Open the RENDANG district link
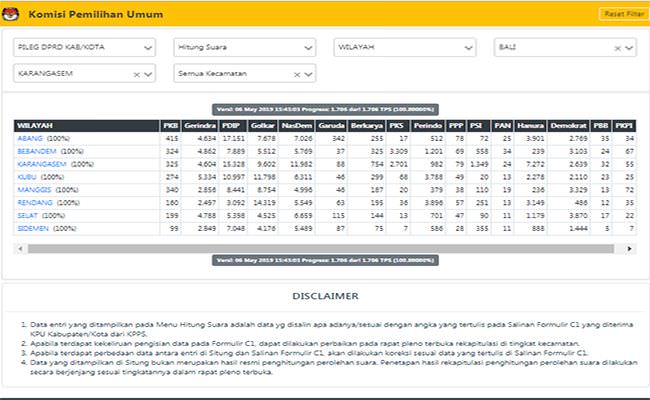Screen dimensions: 650x400 click(35, 203)
